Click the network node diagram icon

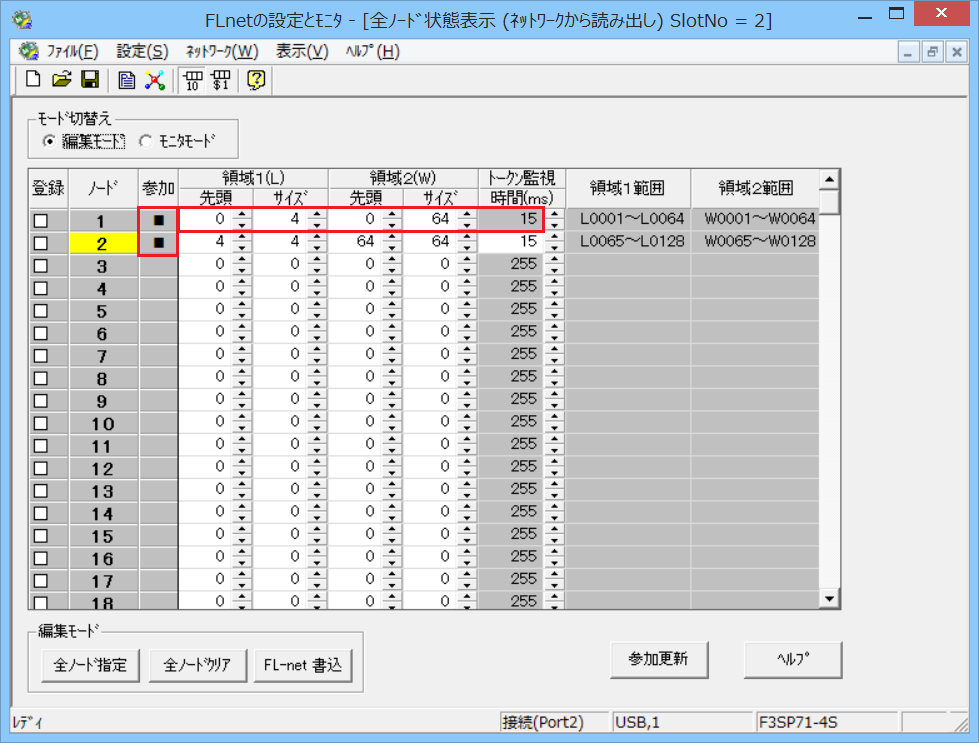click(154, 81)
